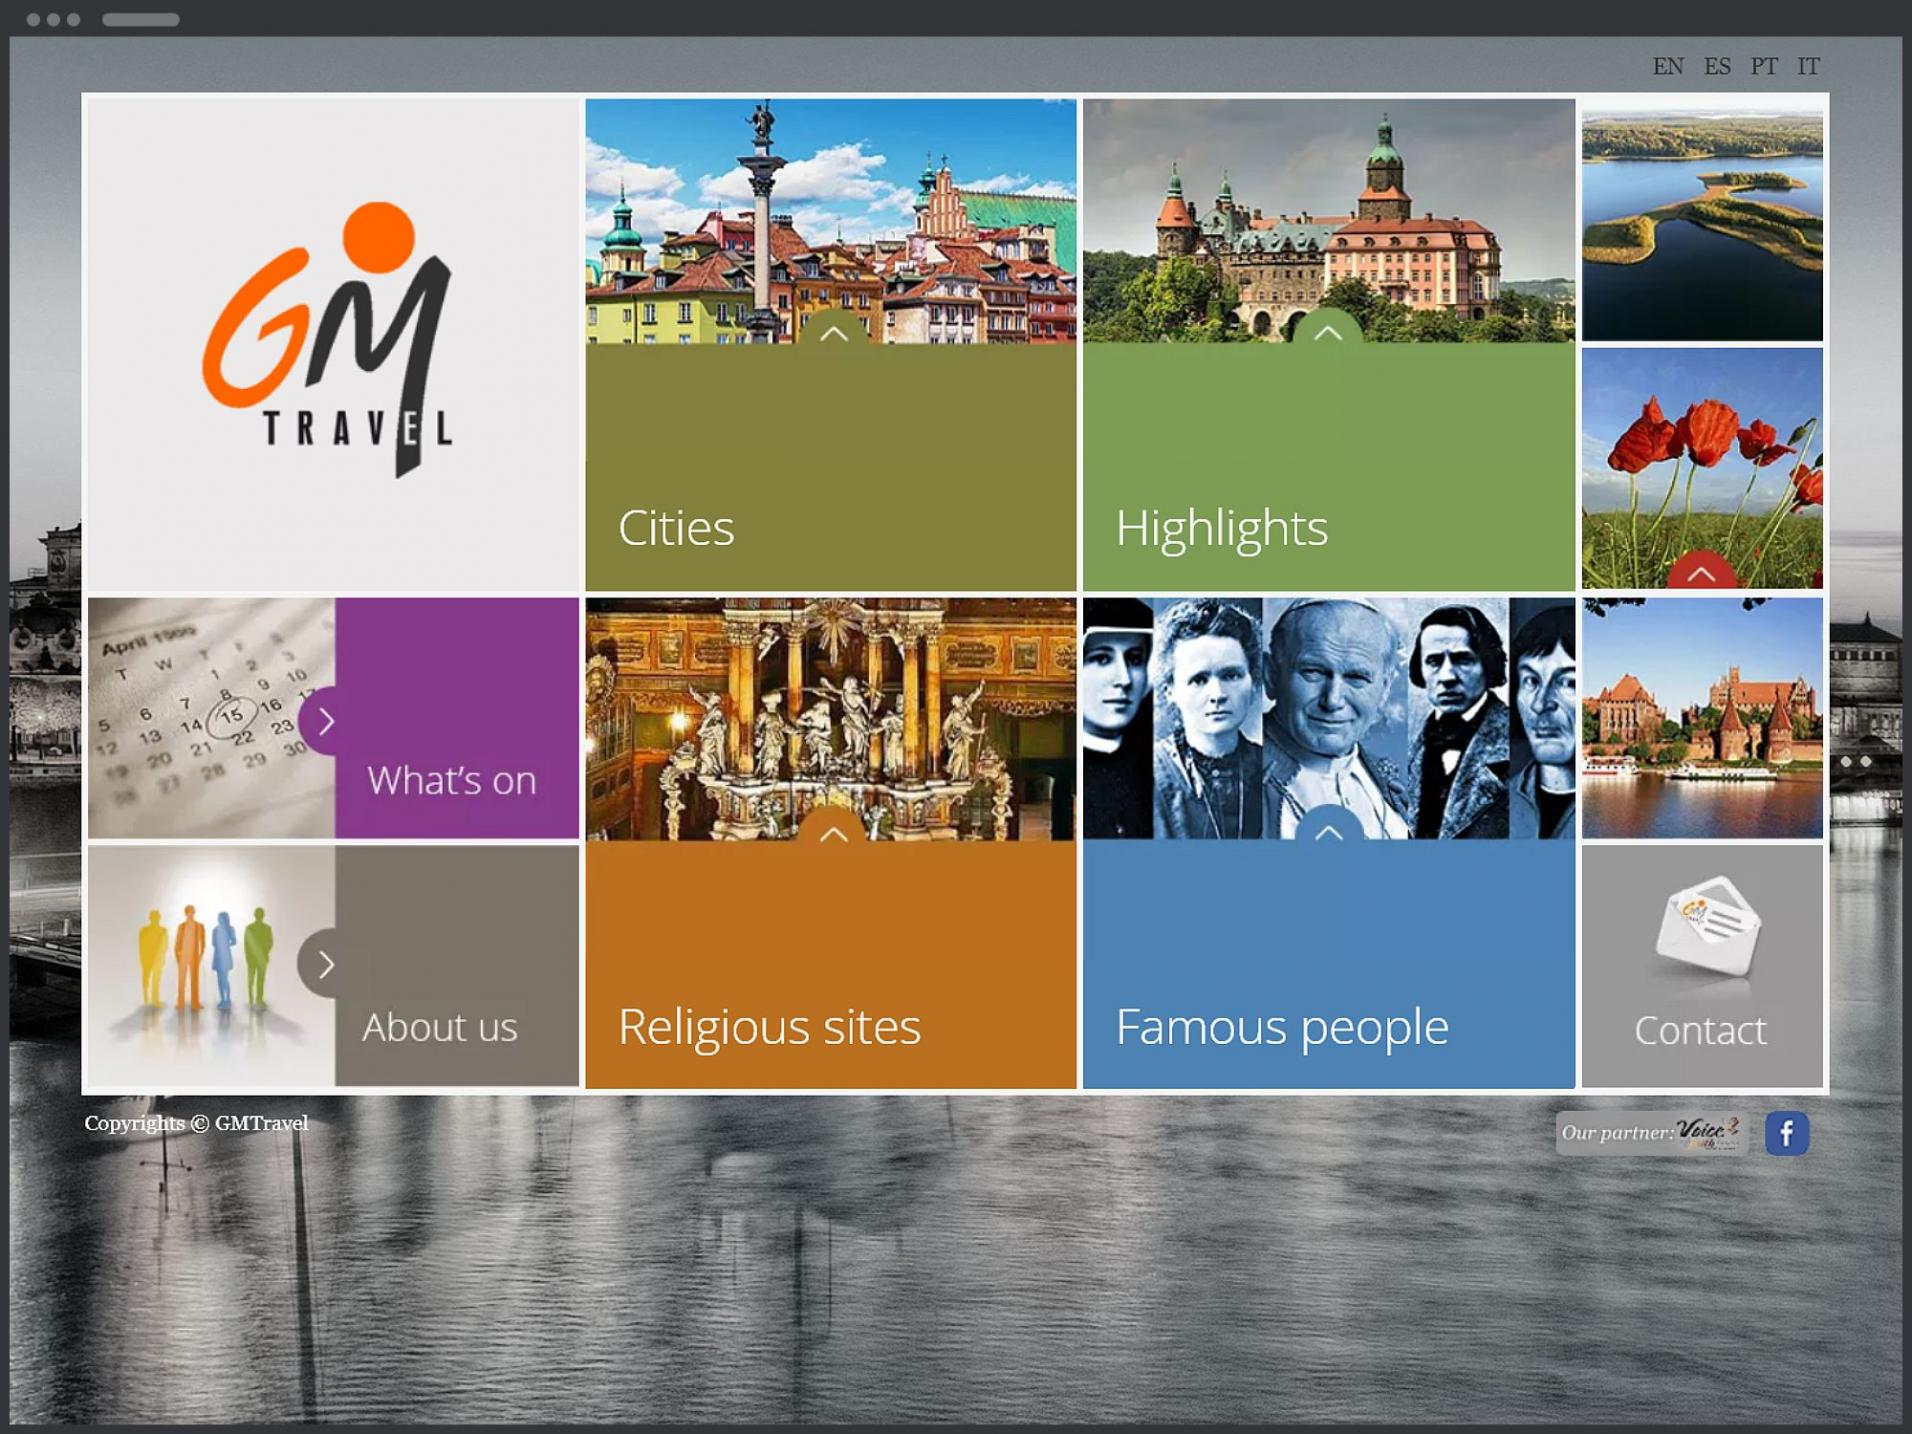The image size is (1912, 1434).
Task: Click the red chevron on poppies photo
Action: pyautogui.click(x=1701, y=573)
